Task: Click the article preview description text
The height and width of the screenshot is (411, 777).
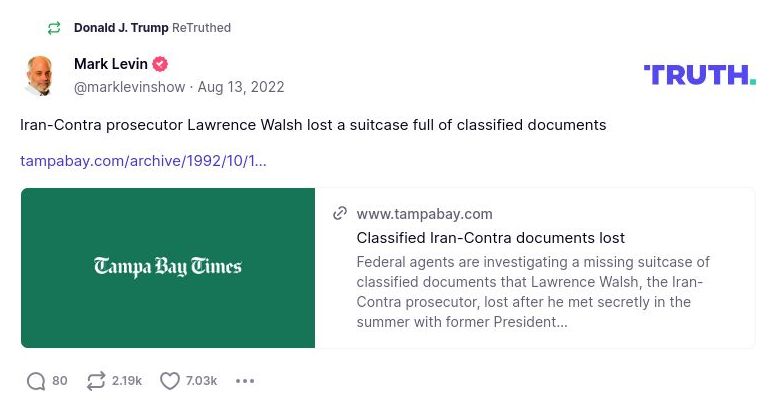Action: pos(533,292)
